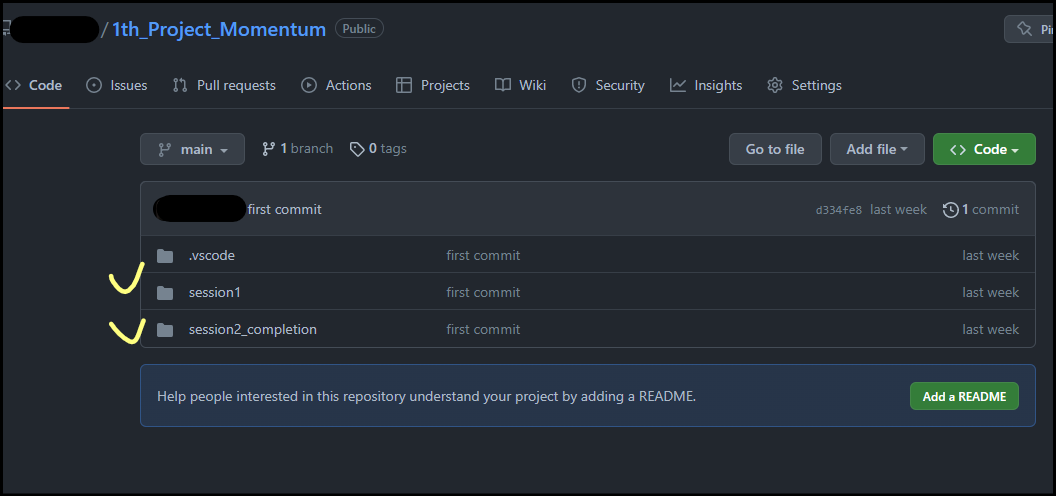Open the Security tab

pyautogui.click(x=608, y=86)
